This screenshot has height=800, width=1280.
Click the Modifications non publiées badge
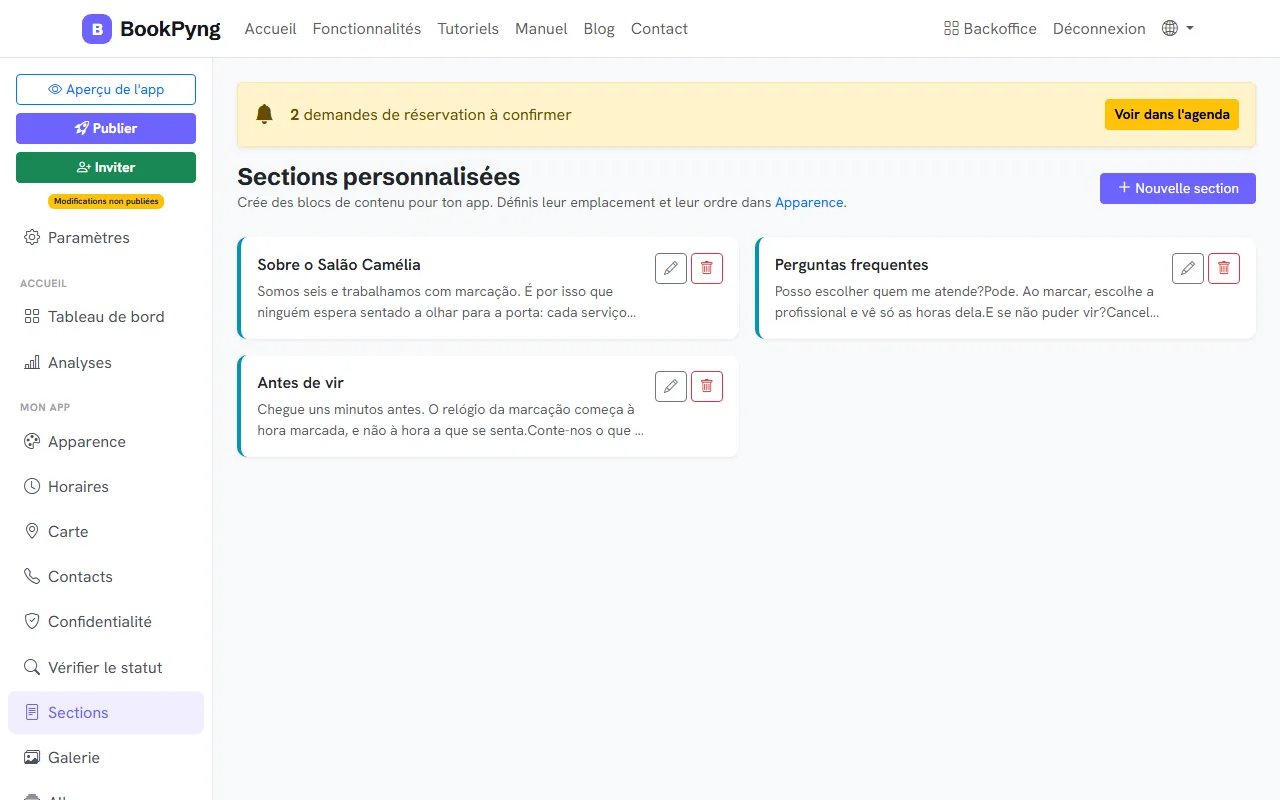[106, 201]
